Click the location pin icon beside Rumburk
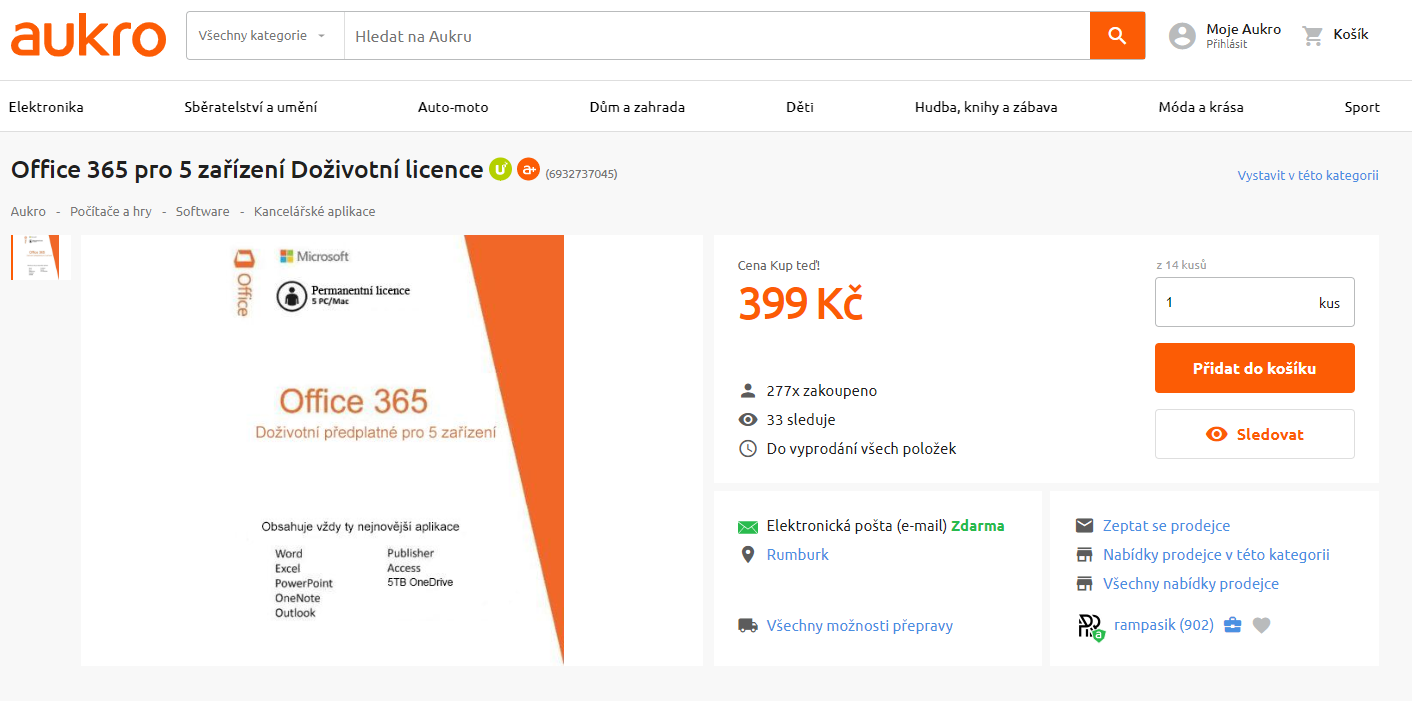1412x701 pixels. 747,555
